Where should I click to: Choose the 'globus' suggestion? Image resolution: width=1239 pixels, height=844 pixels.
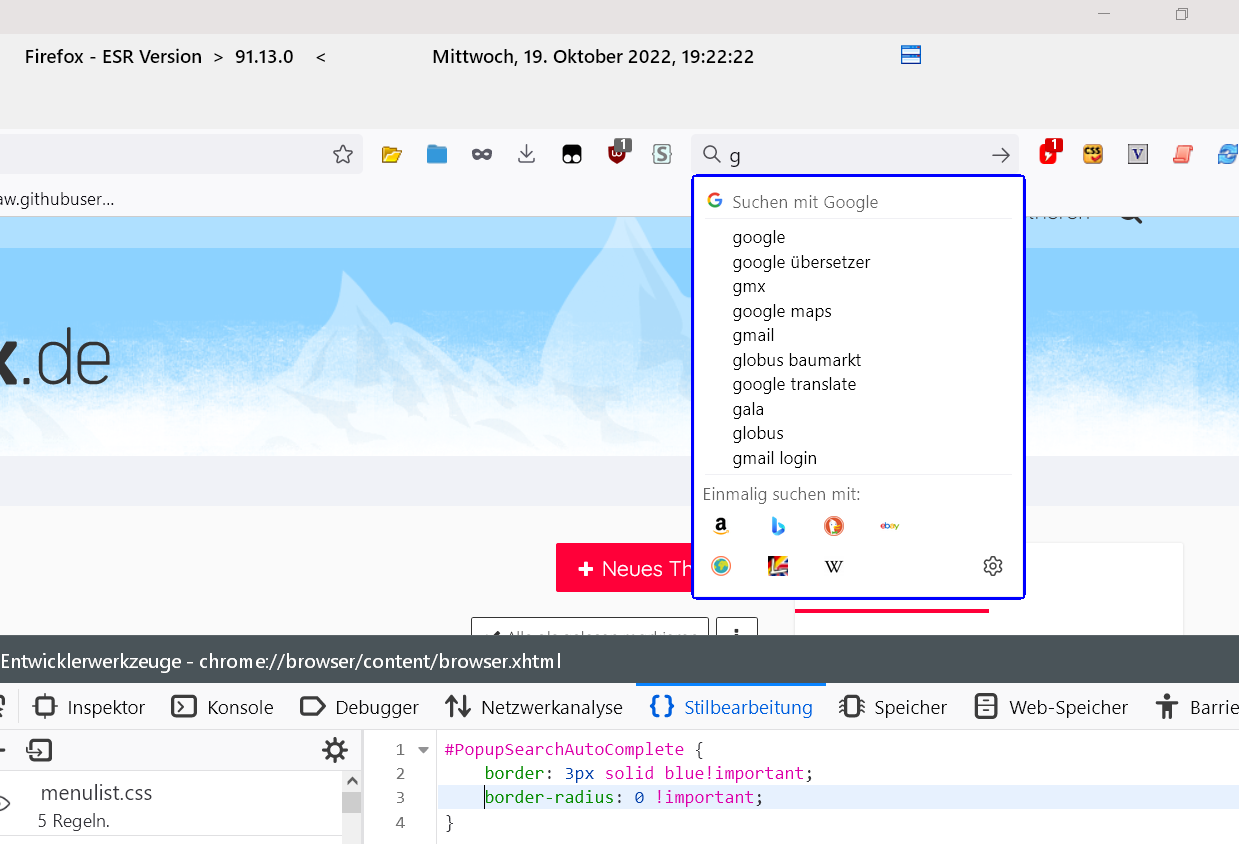(x=858, y=433)
